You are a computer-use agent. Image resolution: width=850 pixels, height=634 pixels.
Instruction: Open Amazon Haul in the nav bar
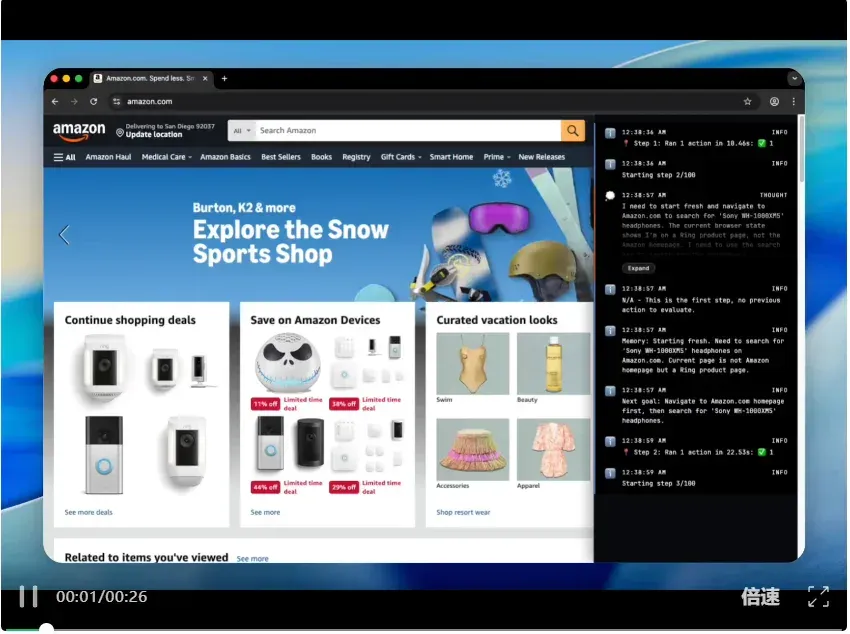[x=108, y=157]
